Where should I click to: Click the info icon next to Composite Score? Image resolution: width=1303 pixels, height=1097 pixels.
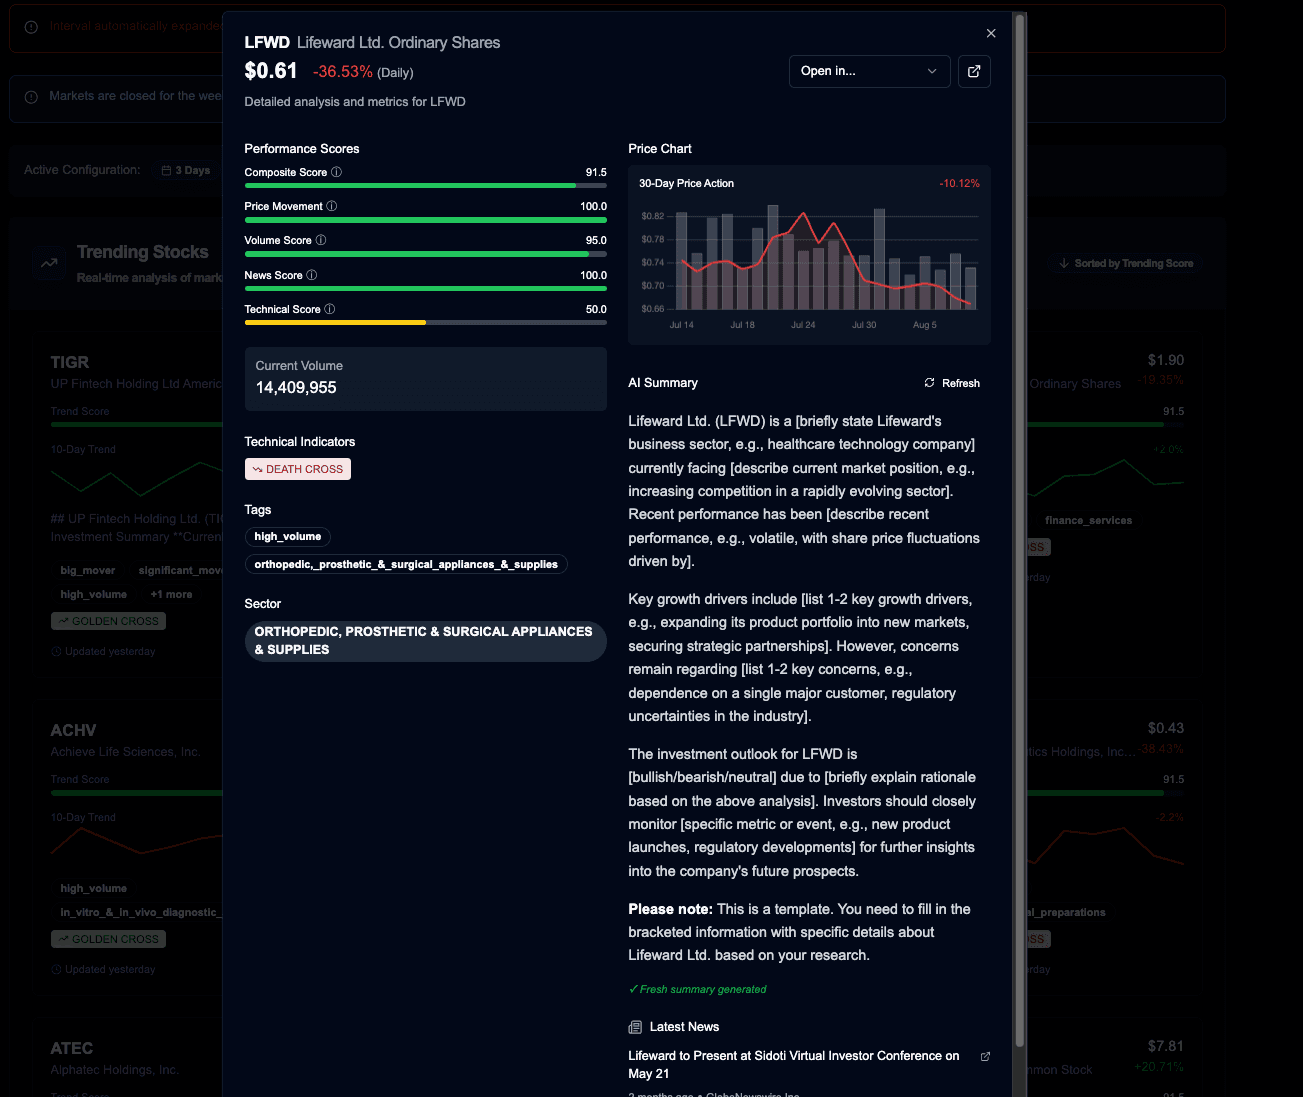click(x=335, y=172)
